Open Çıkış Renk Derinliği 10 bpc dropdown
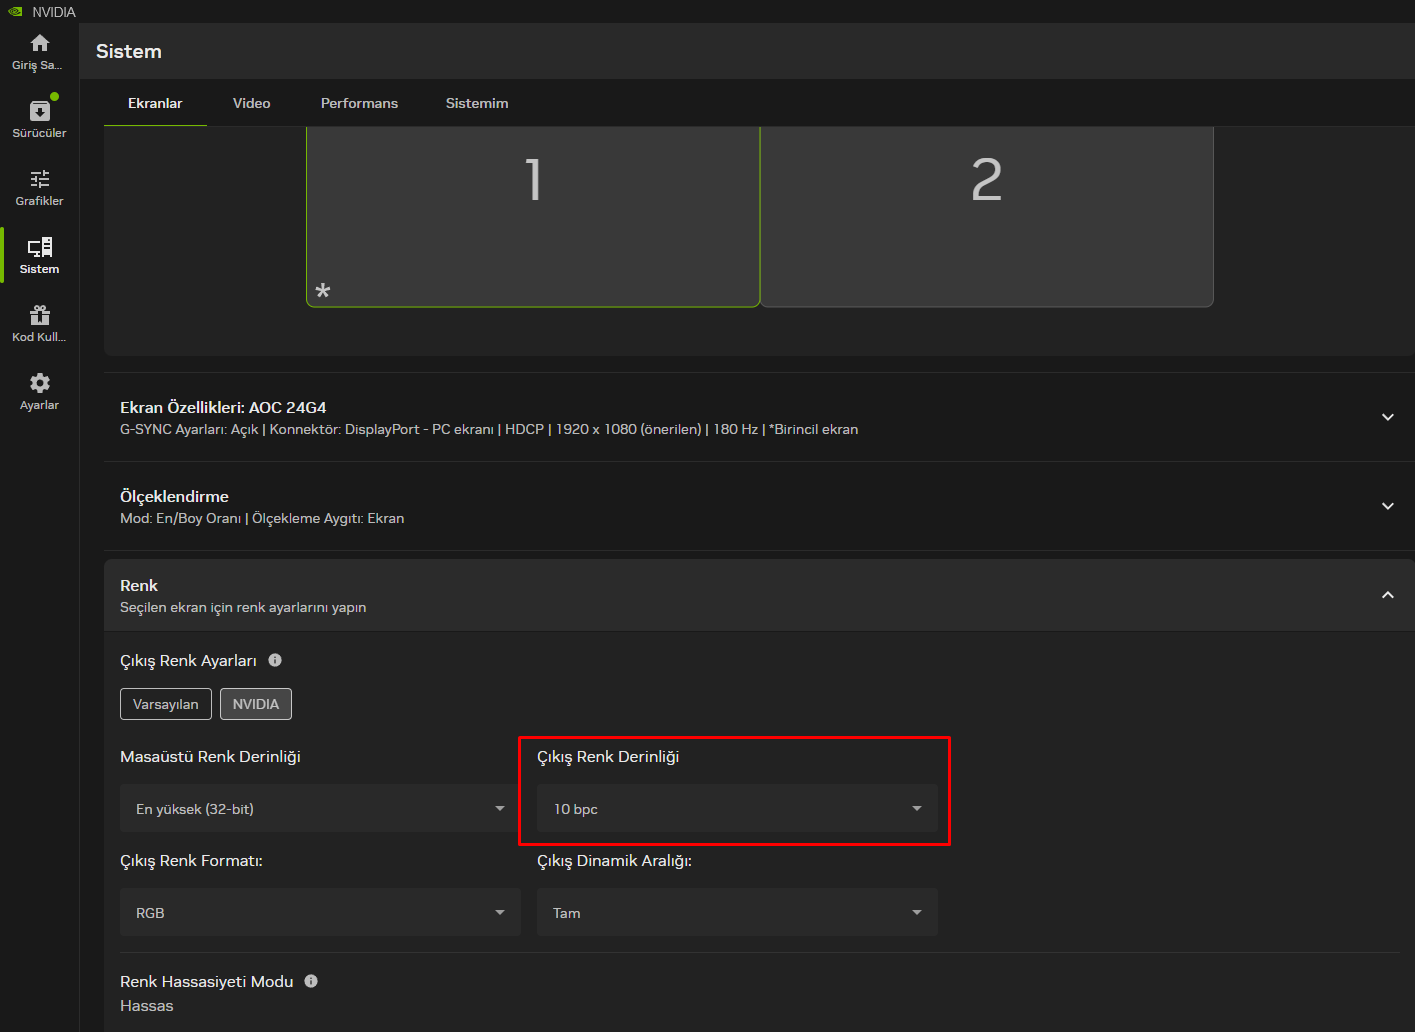The image size is (1415, 1032). (x=737, y=808)
